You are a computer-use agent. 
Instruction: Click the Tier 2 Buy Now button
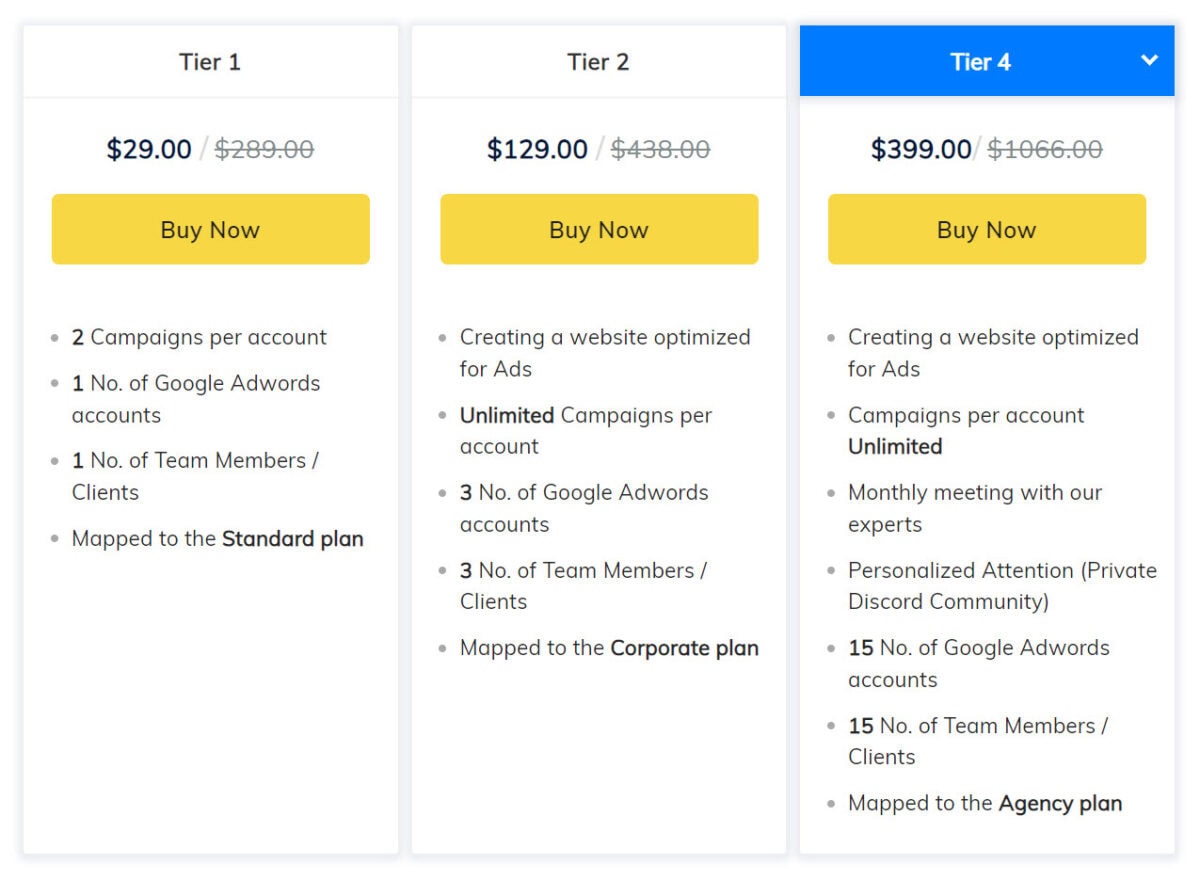598,229
